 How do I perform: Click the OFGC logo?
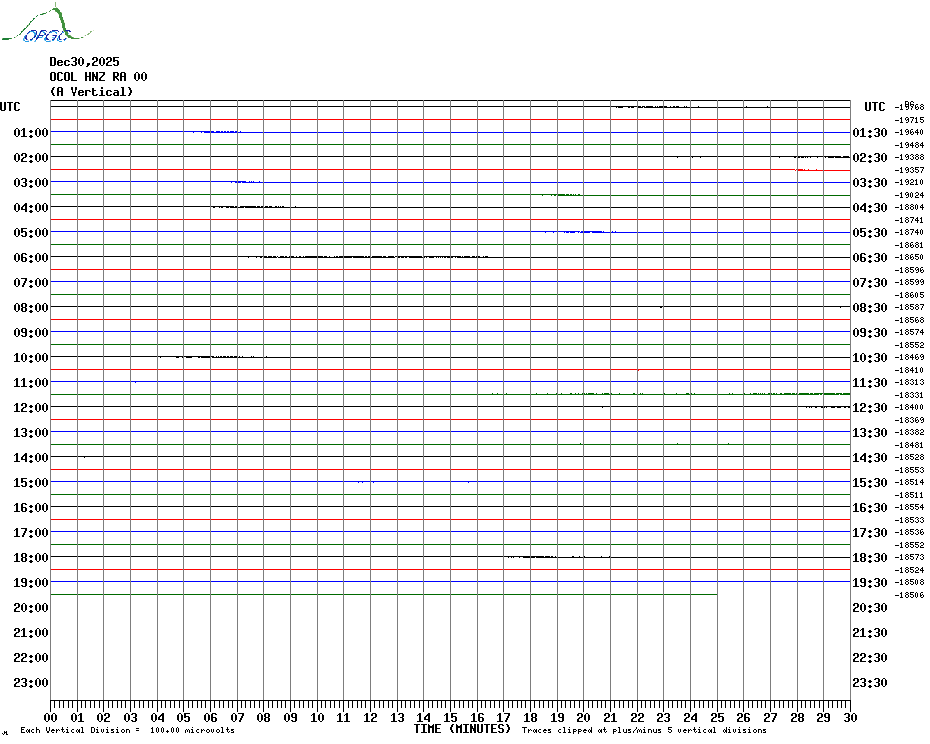coord(46,23)
